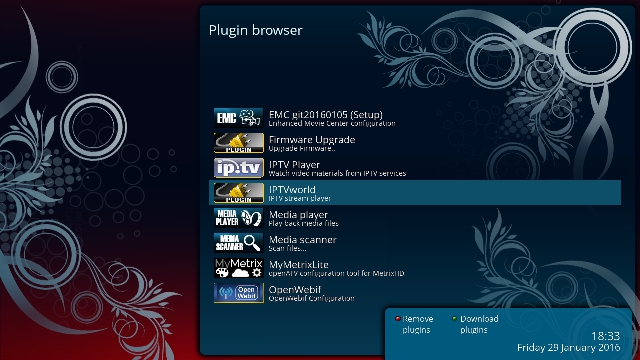Screen dimensions: 640x360
Task: Click the Remove plugins button
Action: [x=414, y=324]
